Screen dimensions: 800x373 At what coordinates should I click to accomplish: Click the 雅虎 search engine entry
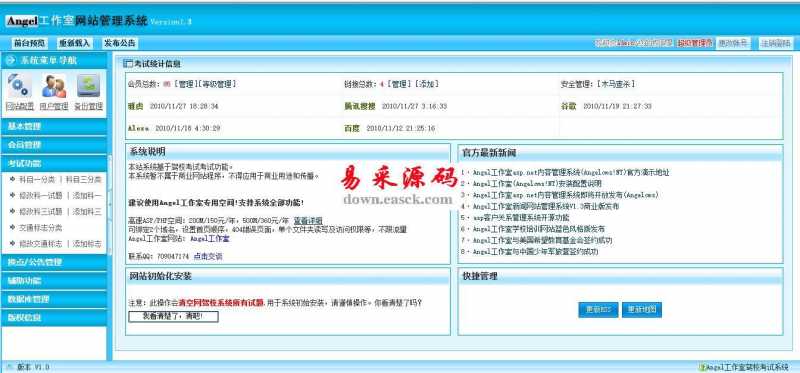(x=136, y=106)
